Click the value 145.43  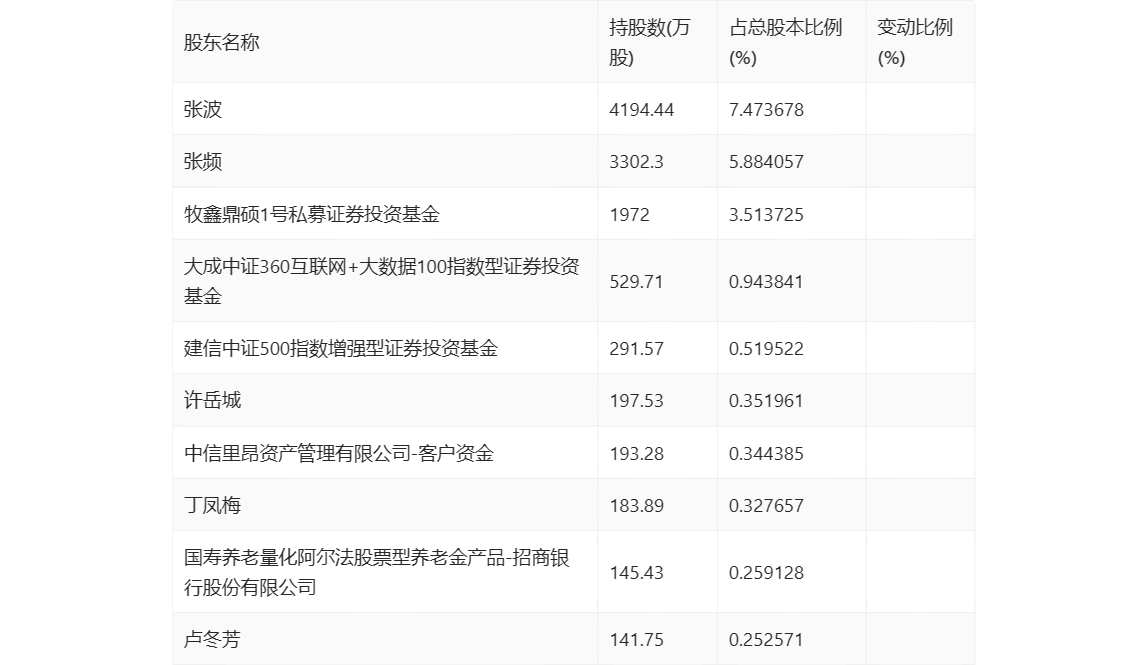(x=636, y=573)
